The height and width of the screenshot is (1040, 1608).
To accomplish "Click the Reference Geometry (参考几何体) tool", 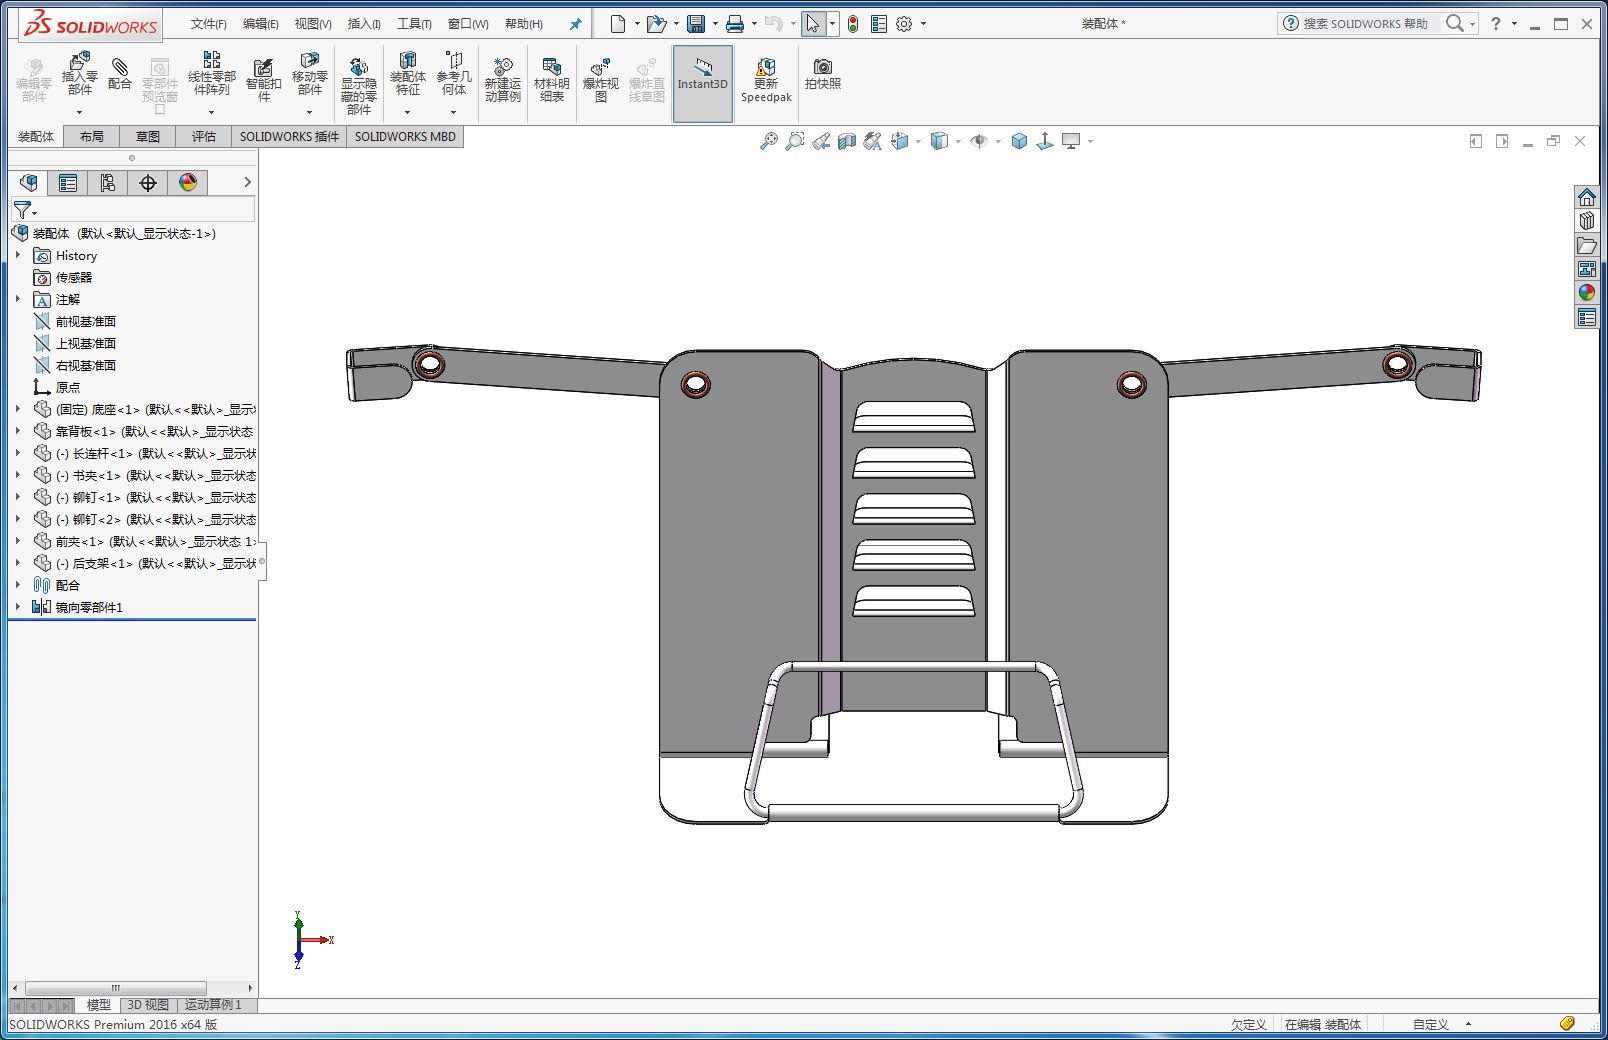I will (454, 75).
